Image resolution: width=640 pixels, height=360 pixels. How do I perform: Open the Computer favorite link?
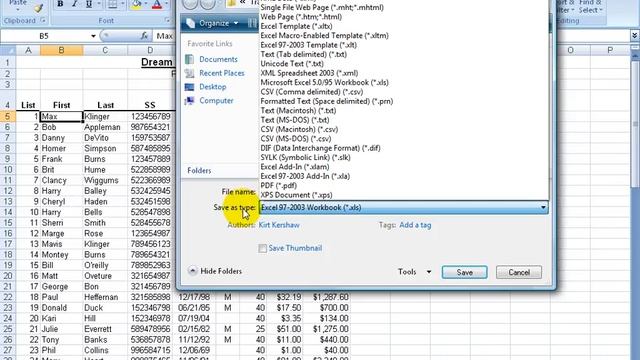pos(216,100)
